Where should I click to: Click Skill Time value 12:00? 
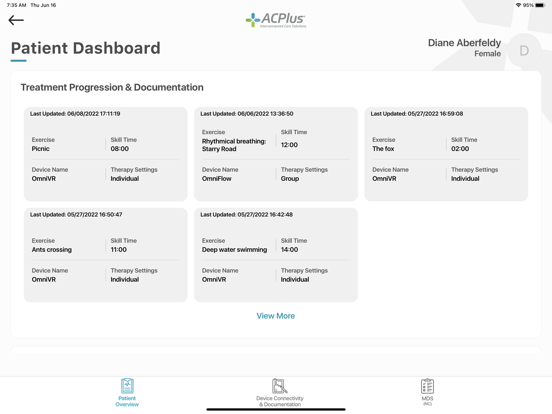point(289,145)
